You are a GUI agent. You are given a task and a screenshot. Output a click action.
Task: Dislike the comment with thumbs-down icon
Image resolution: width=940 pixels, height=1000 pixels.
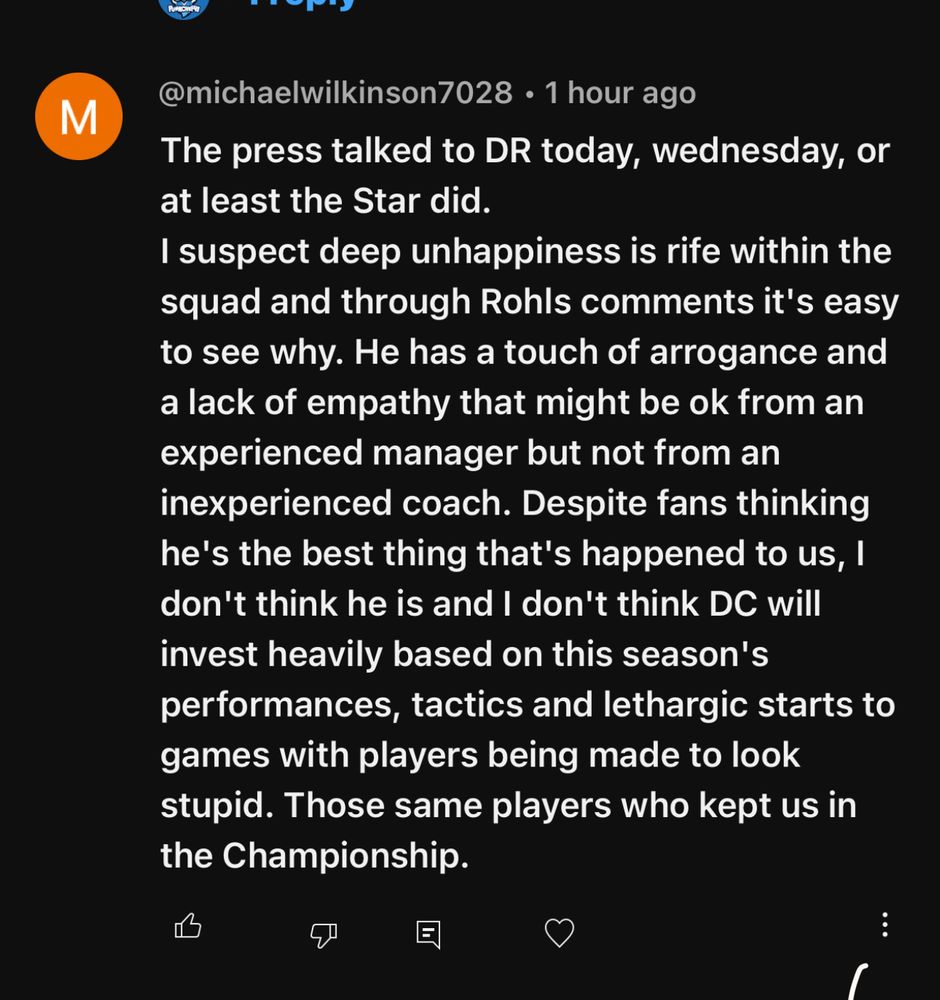click(323, 934)
